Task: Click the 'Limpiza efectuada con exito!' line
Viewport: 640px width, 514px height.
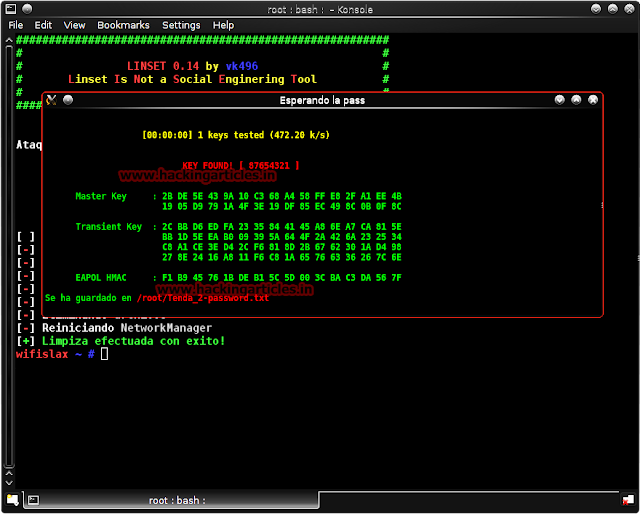Action: pyautogui.click(x=133, y=341)
